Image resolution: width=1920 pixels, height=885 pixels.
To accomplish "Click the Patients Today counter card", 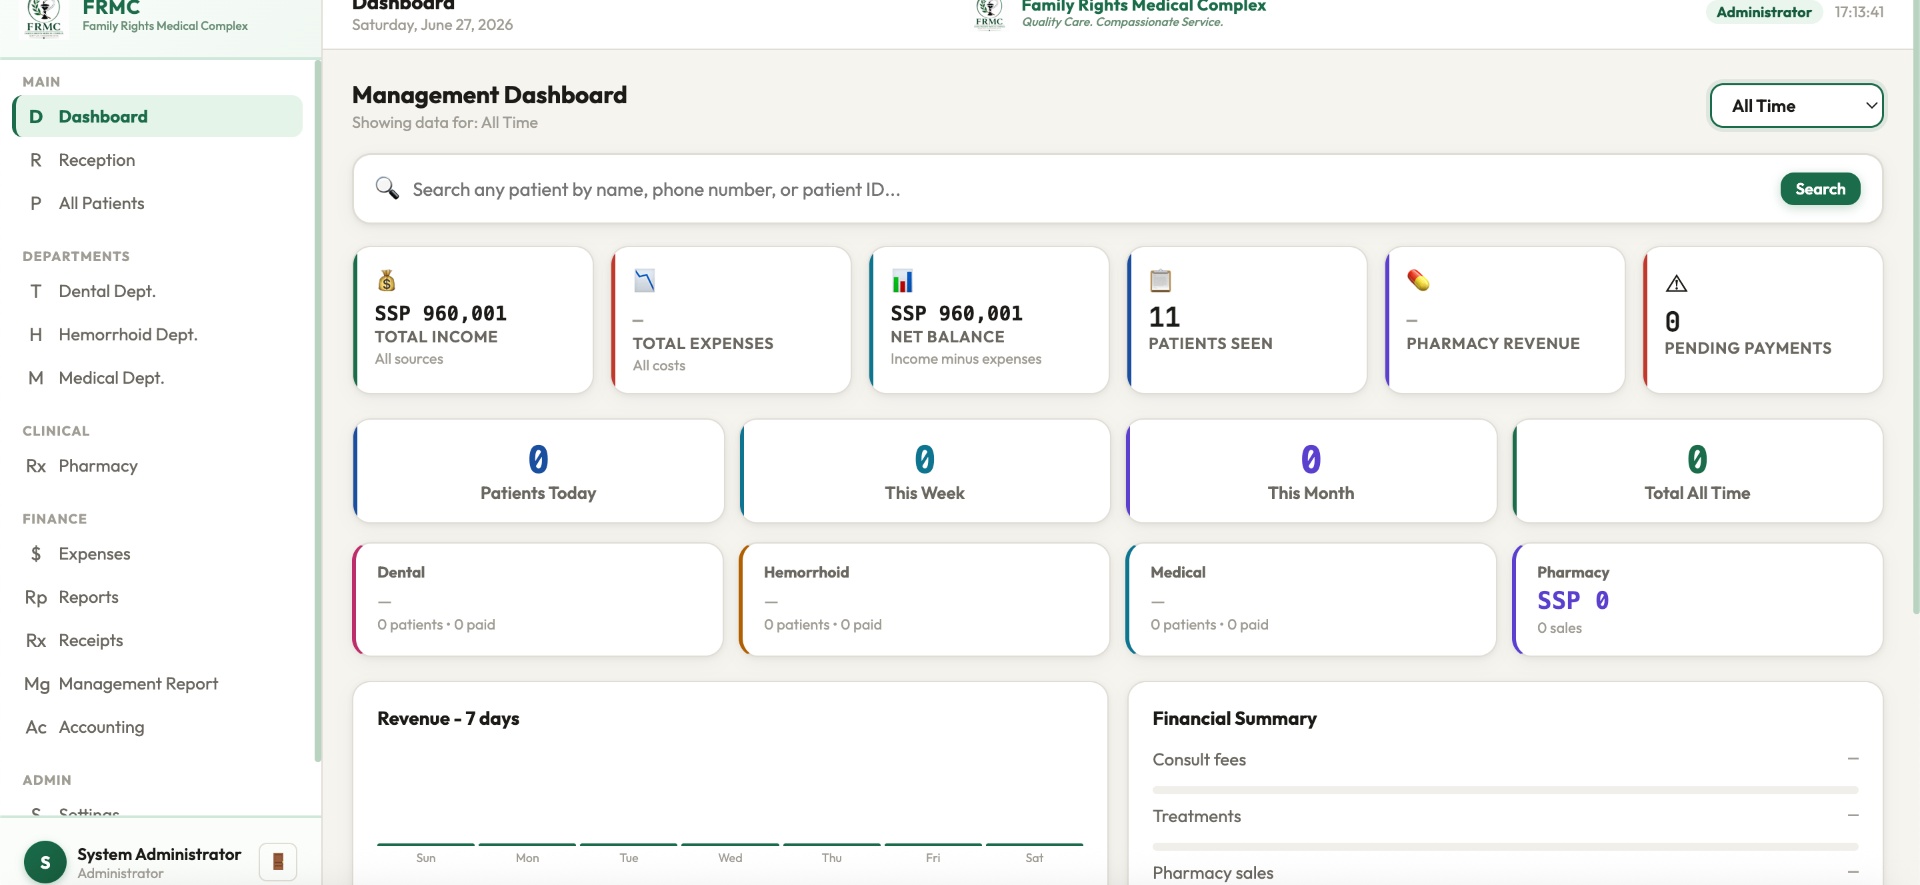I will pyautogui.click(x=538, y=471).
